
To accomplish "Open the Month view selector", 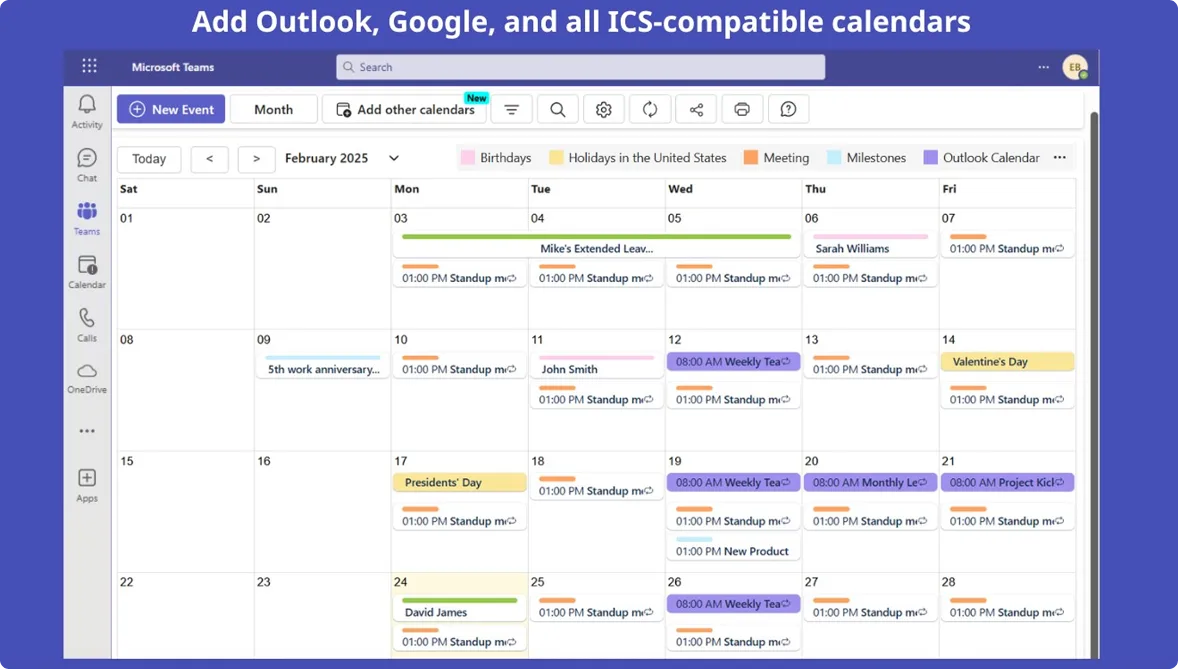I will tap(273, 109).
